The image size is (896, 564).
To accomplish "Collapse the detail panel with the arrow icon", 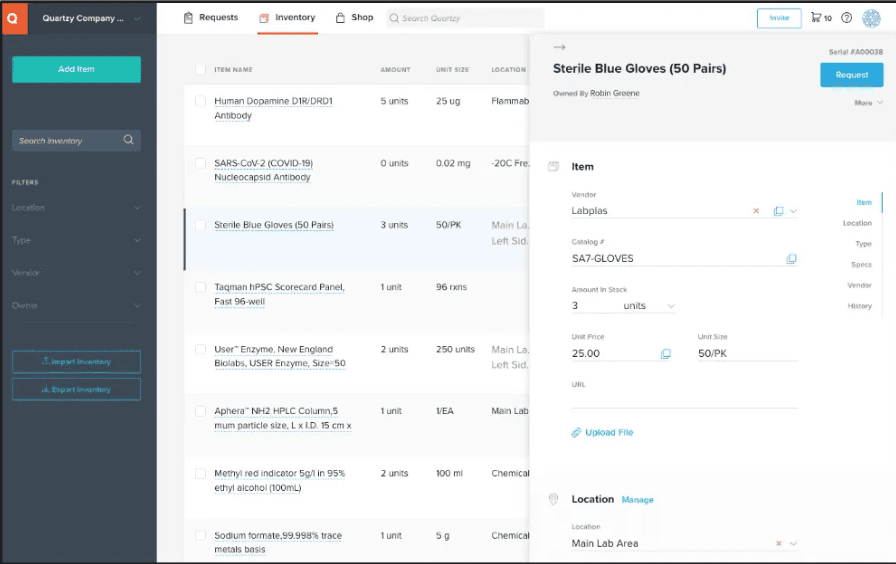I will click(559, 47).
